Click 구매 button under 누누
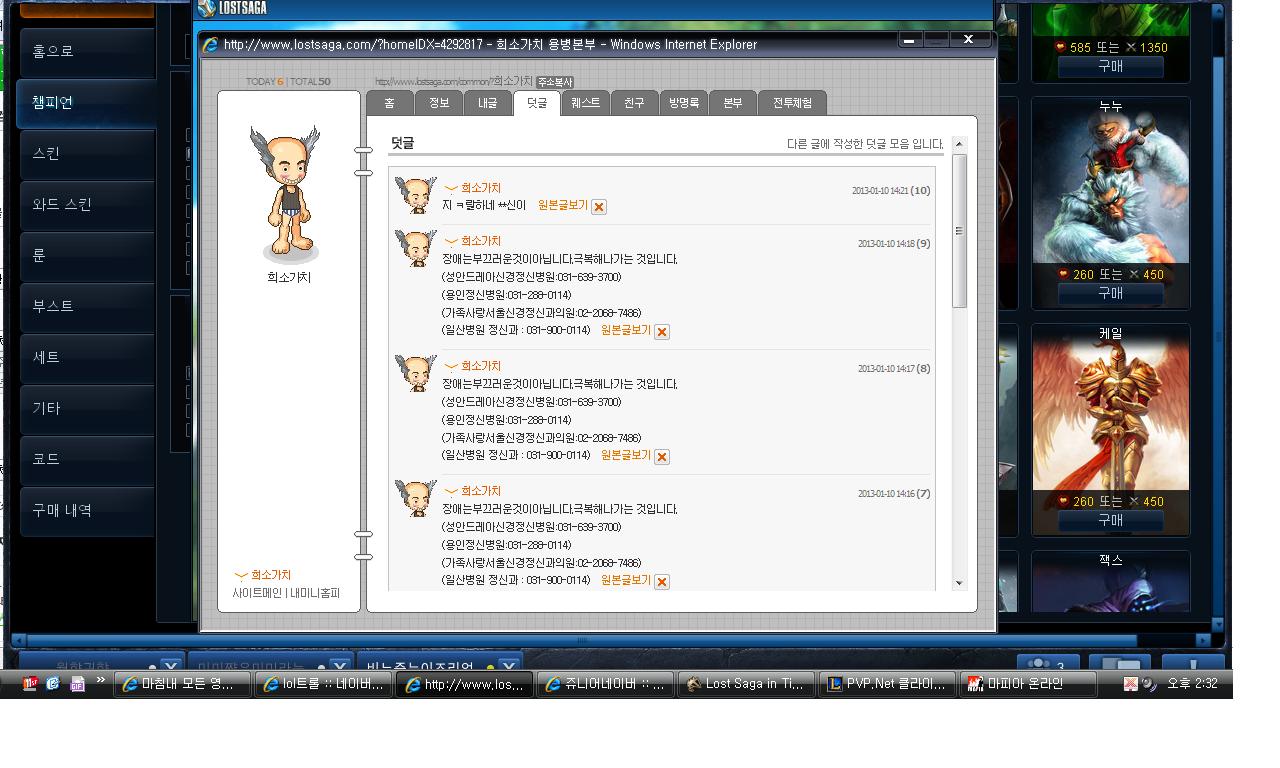The height and width of the screenshot is (768, 1280). (x=1111, y=294)
